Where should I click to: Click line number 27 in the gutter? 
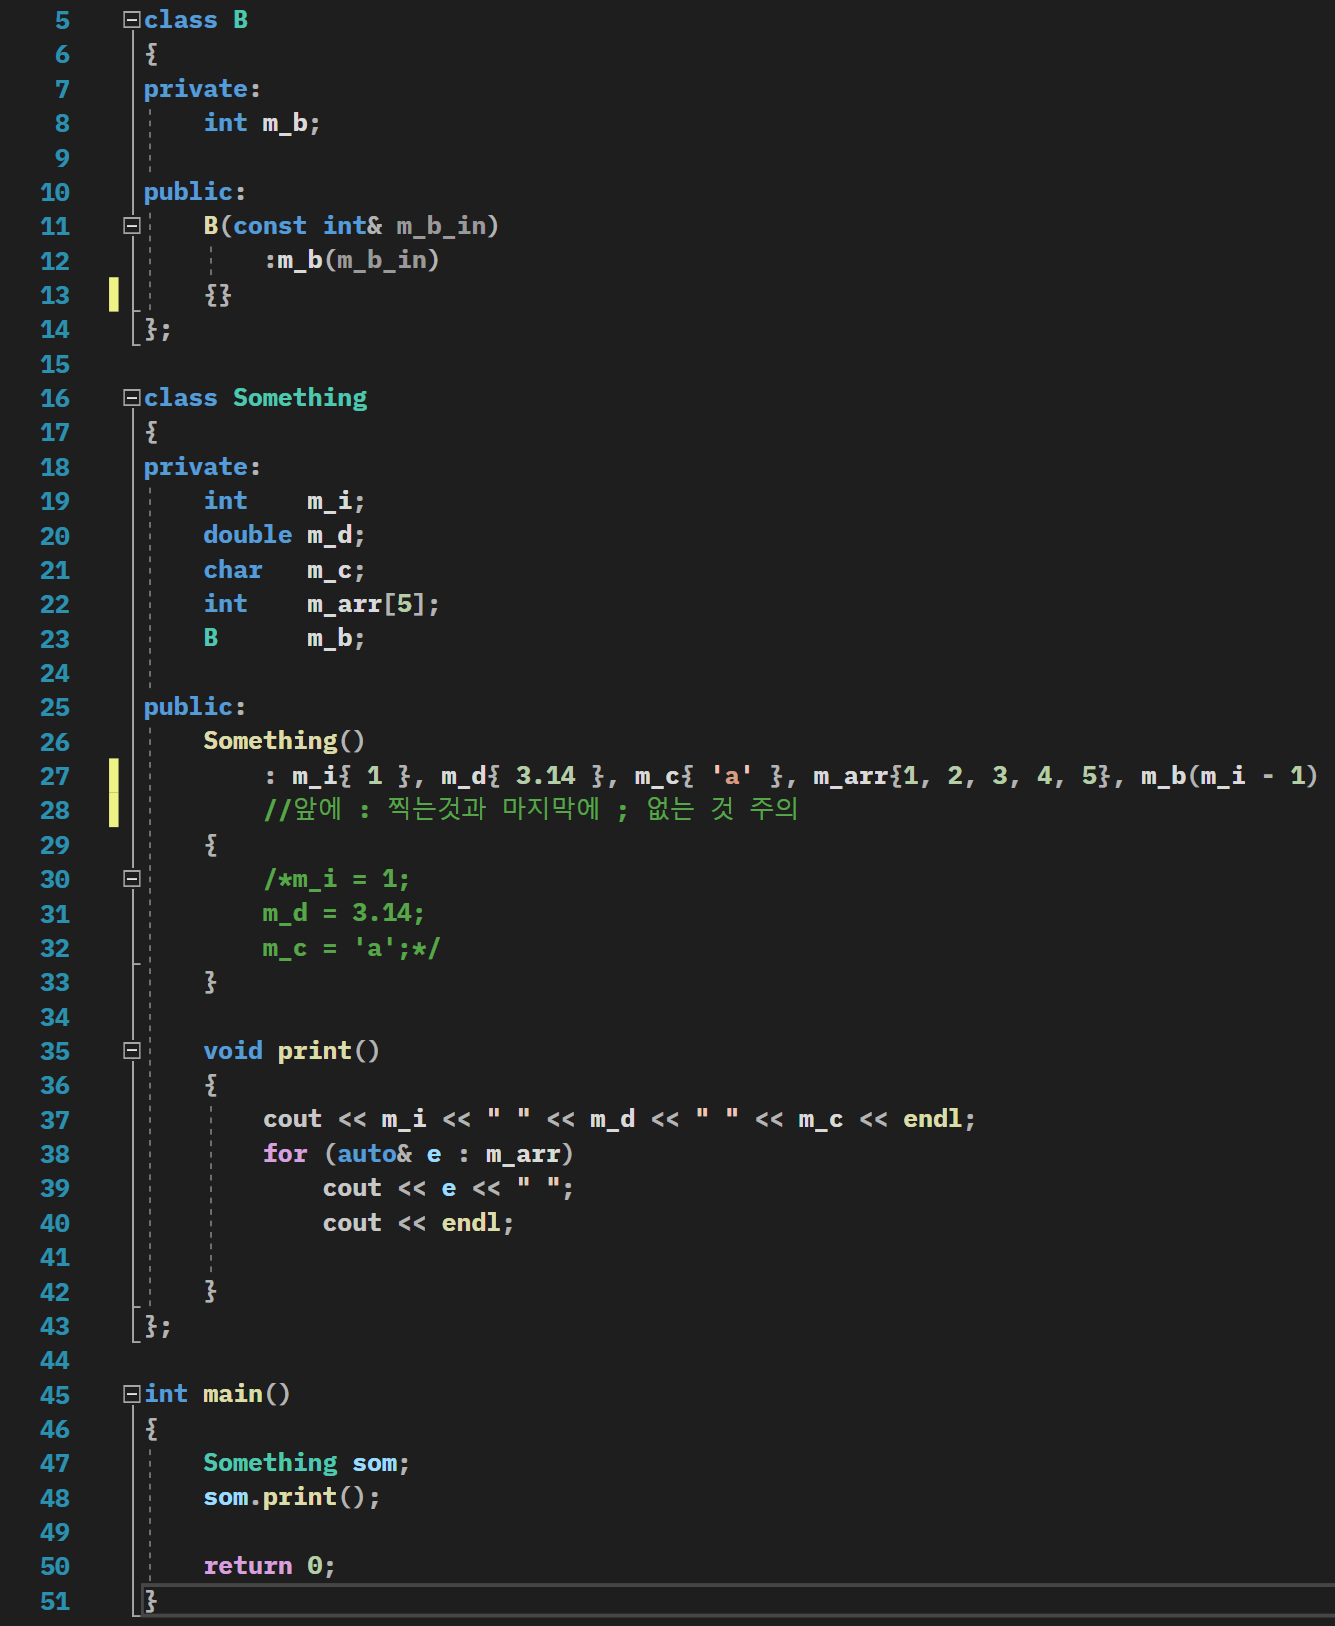pos(55,777)
